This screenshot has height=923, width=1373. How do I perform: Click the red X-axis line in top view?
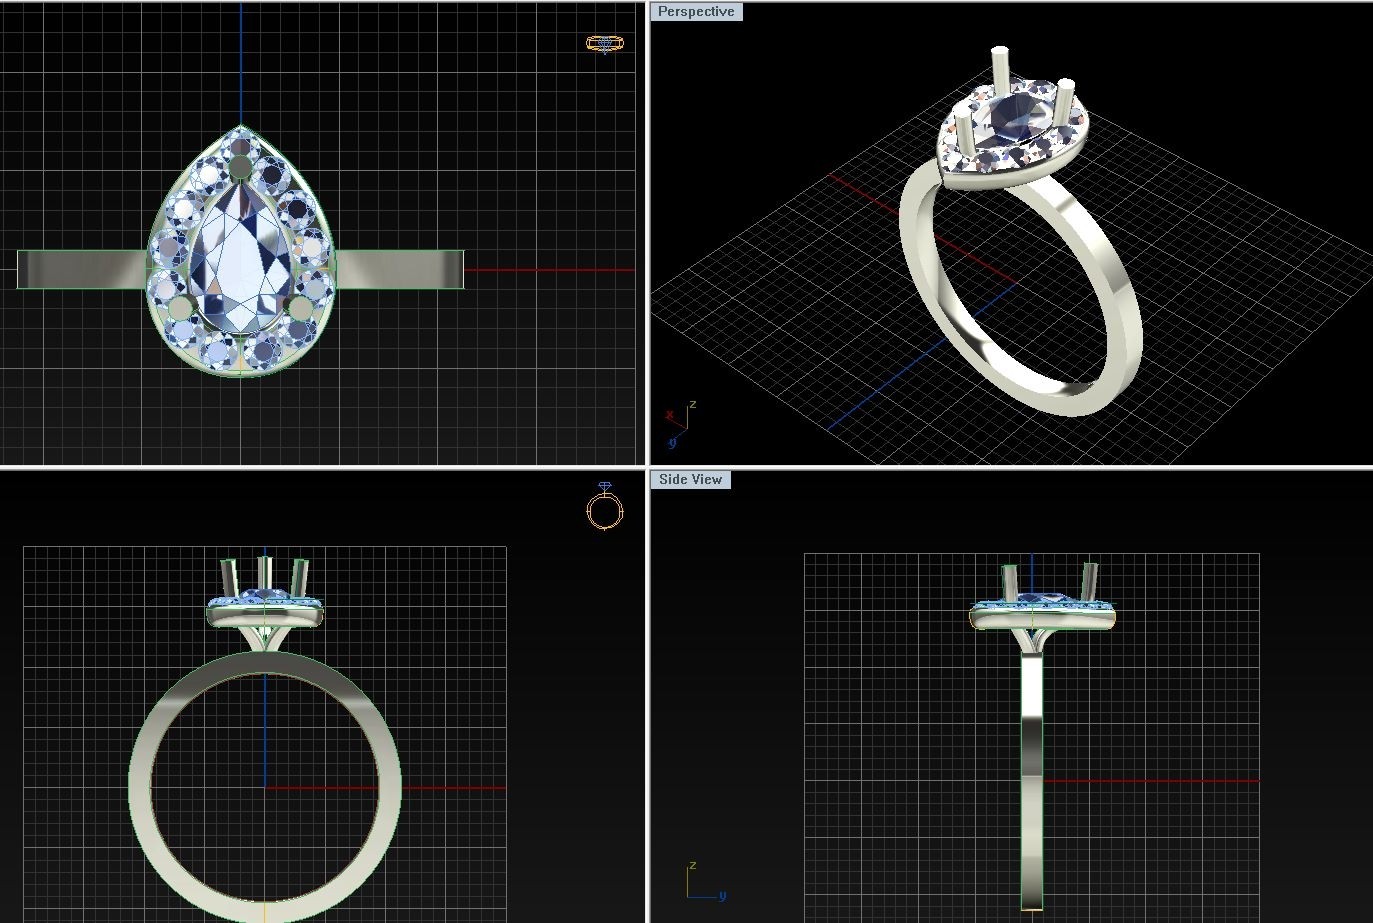tap(550, 270)
